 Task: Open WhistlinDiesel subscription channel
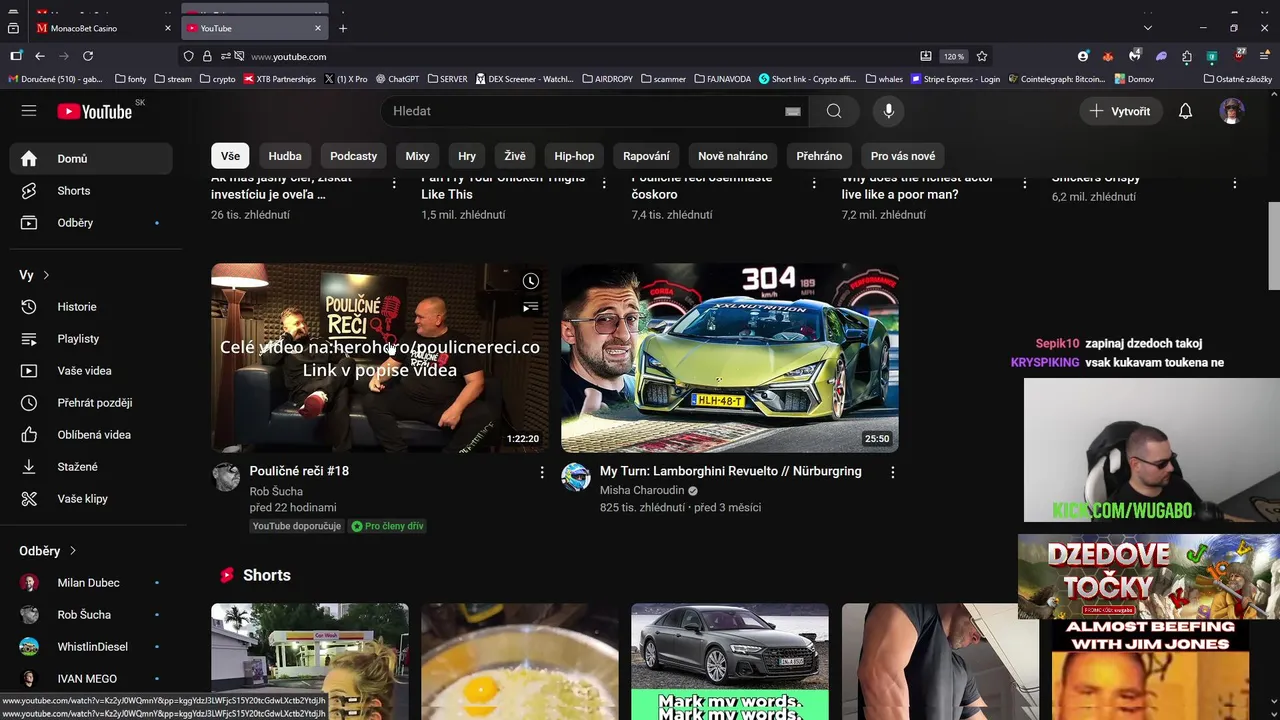(x=91, y=647)
